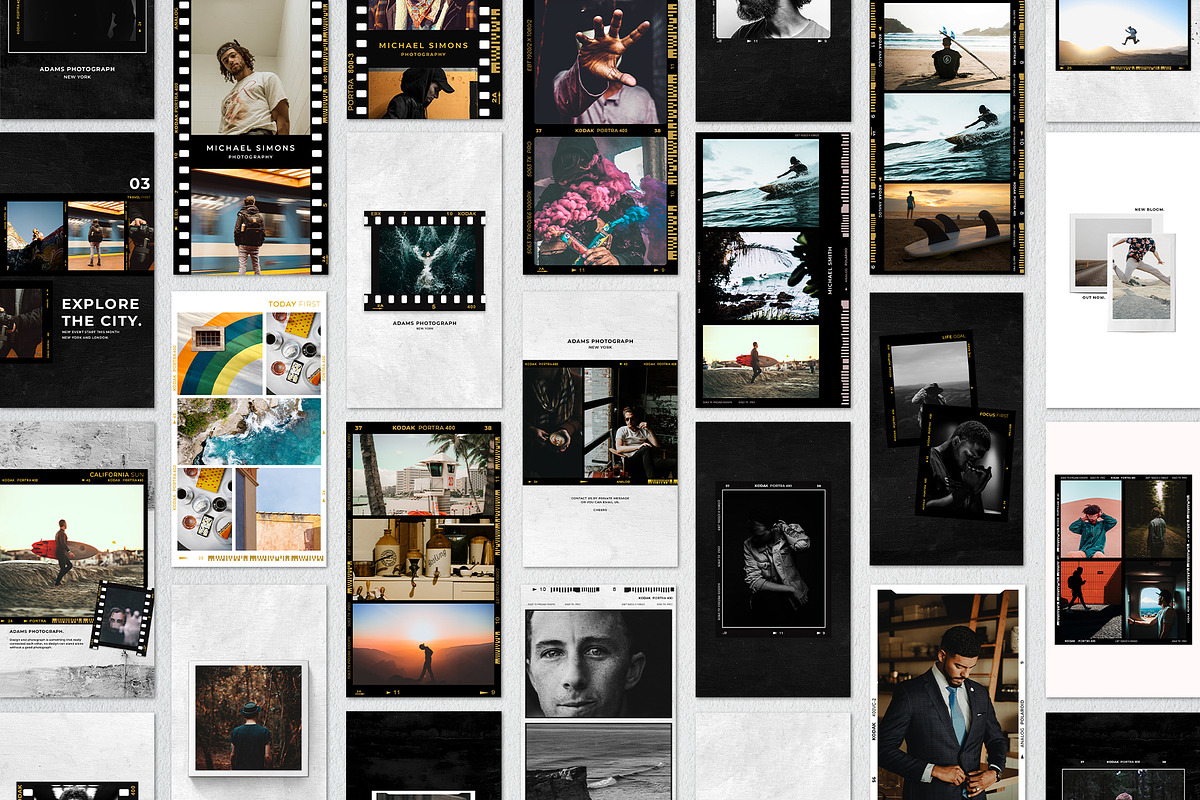The height and width of the screenshot is (800, 1200).
Task: Click the 'LIFE GOAL' label
Action: pyautogui.click(x=956, y=338)
